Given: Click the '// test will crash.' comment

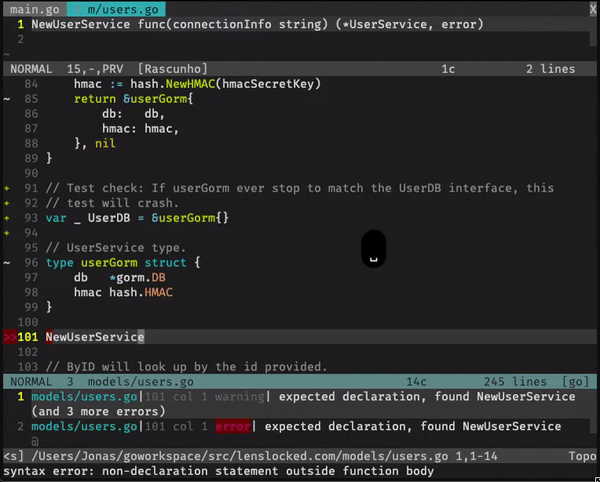Looking at the screenshot, I should click(x=112, y=203).
